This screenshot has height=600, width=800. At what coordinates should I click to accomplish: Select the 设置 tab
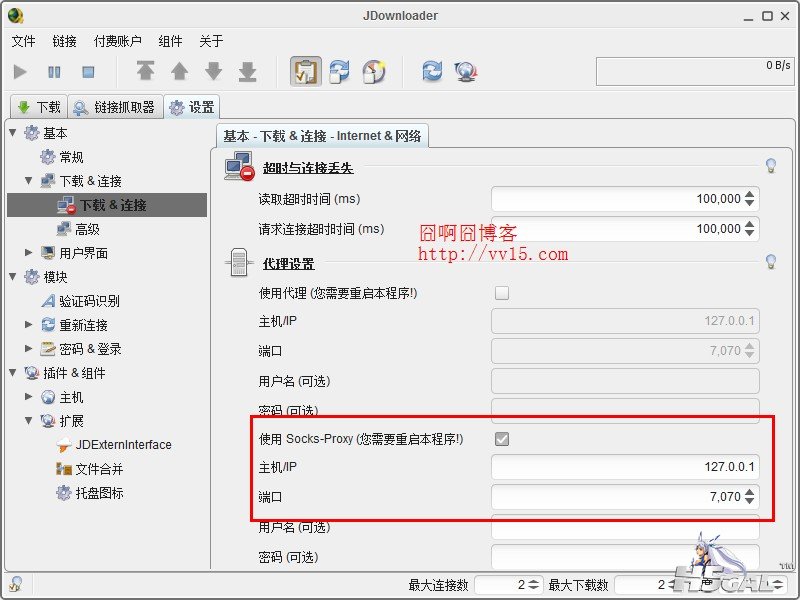click(192, 107)
